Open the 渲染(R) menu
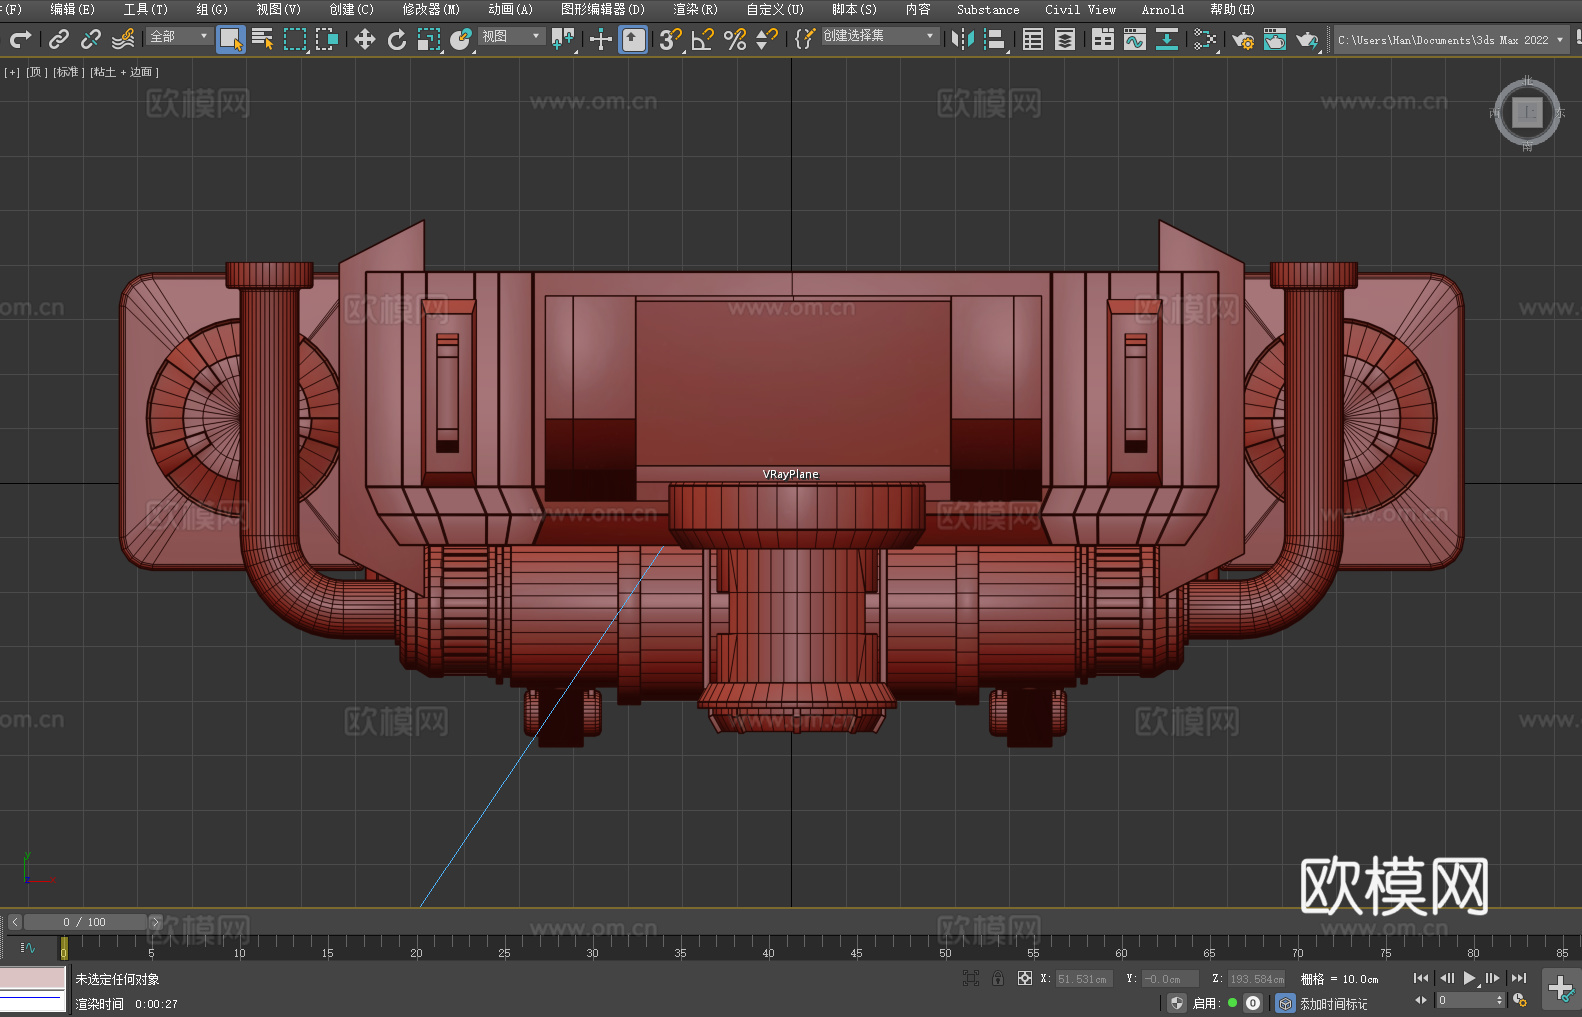This screenshot has width=1582, height=1017. pos(695,9)
